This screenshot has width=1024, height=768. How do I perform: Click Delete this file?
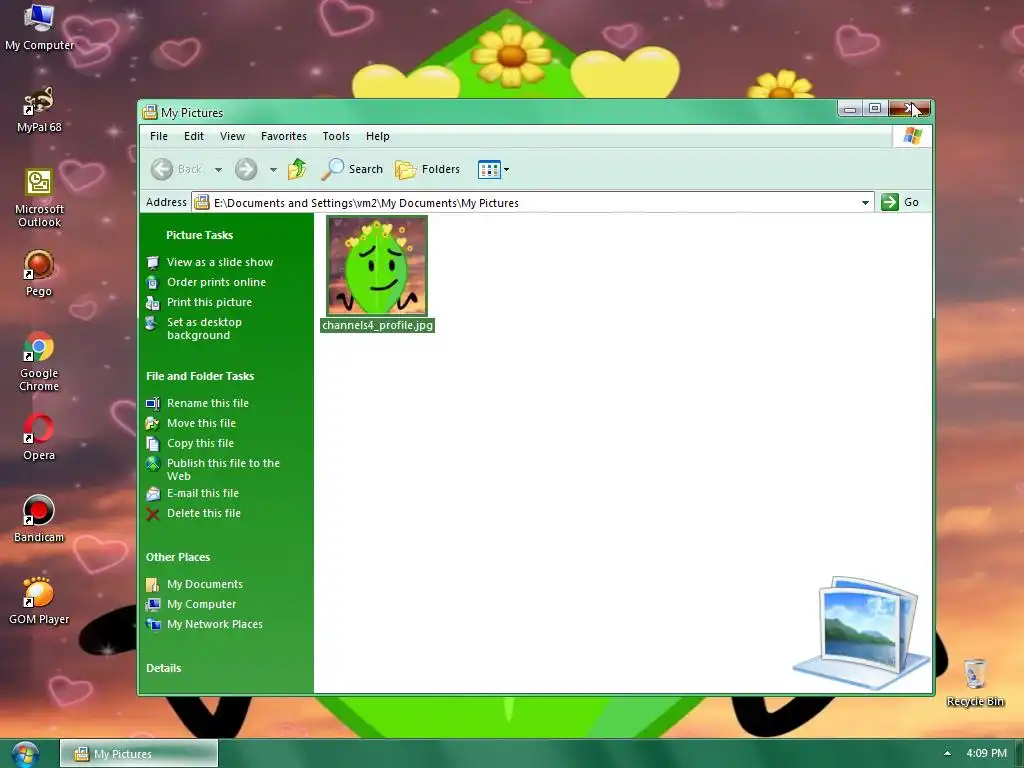(204, 513)
